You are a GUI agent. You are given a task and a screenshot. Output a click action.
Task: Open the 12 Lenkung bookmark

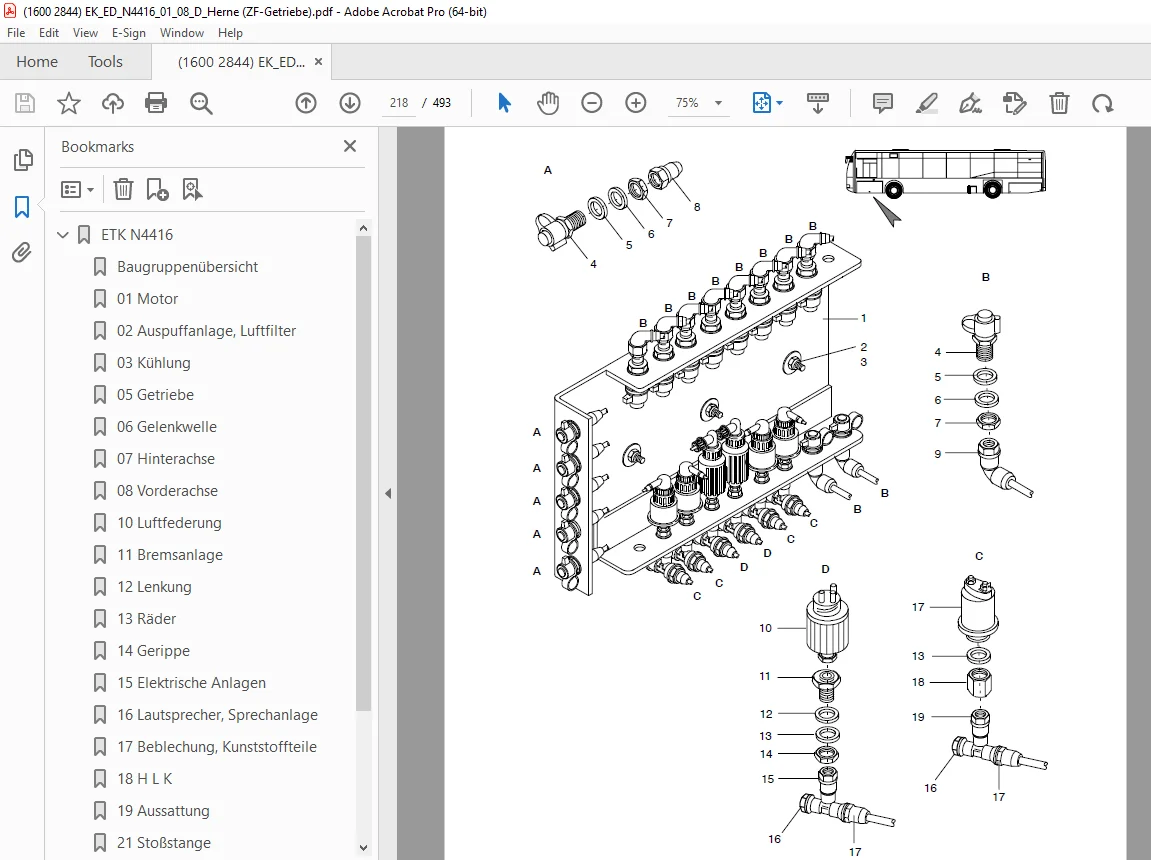pos(154,587)
